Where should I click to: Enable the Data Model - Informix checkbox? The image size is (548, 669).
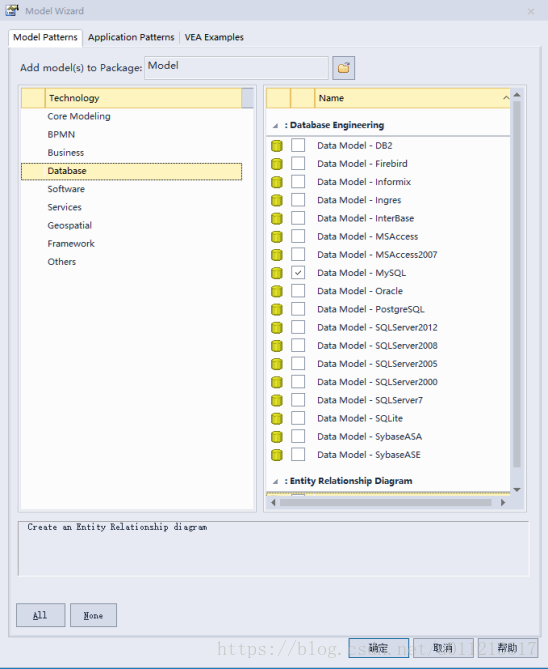(298, 181)
